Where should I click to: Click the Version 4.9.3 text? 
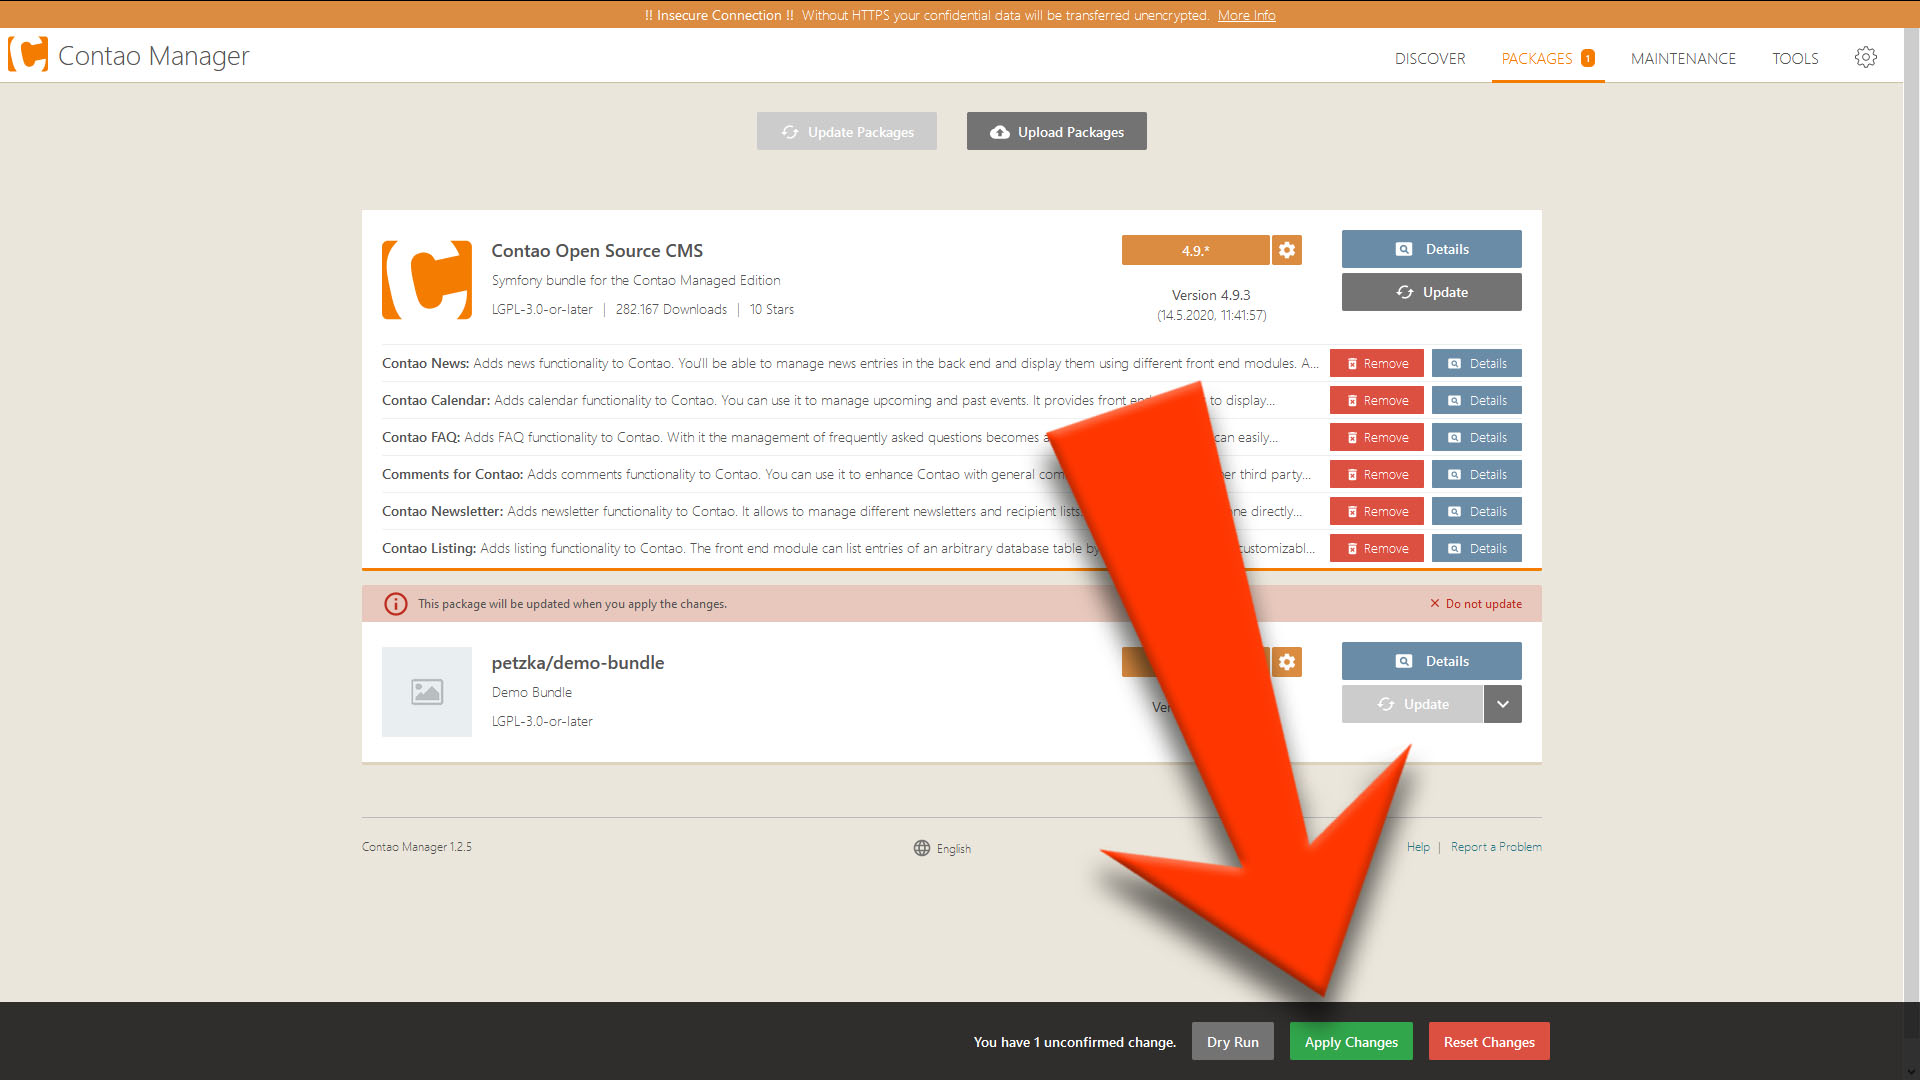pyautogui.click(x=1211, y=295)
